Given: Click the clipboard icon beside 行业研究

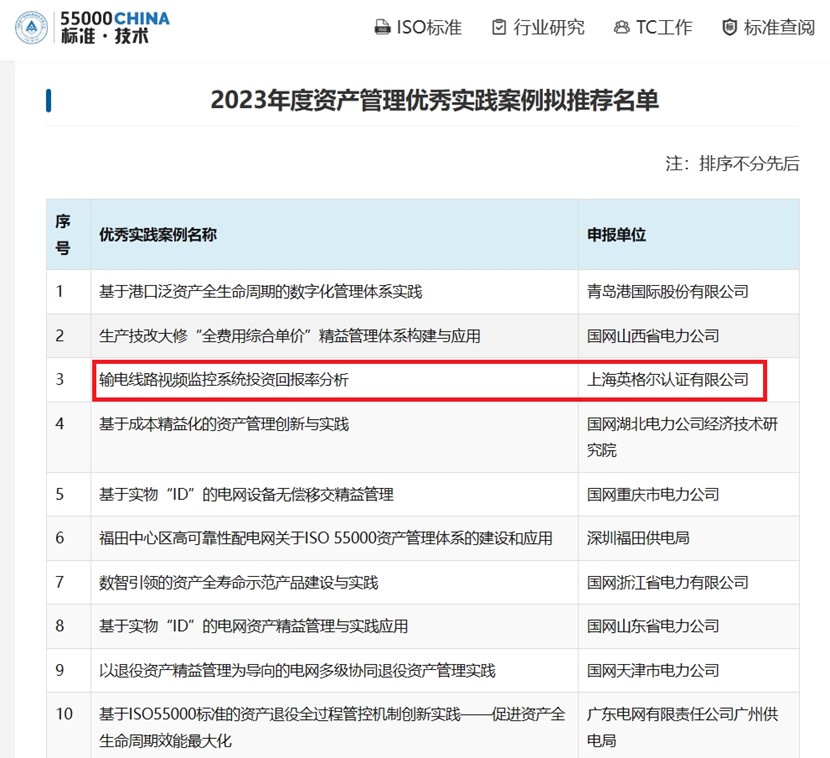Looking at the screenshot, I should click(499, 27).
